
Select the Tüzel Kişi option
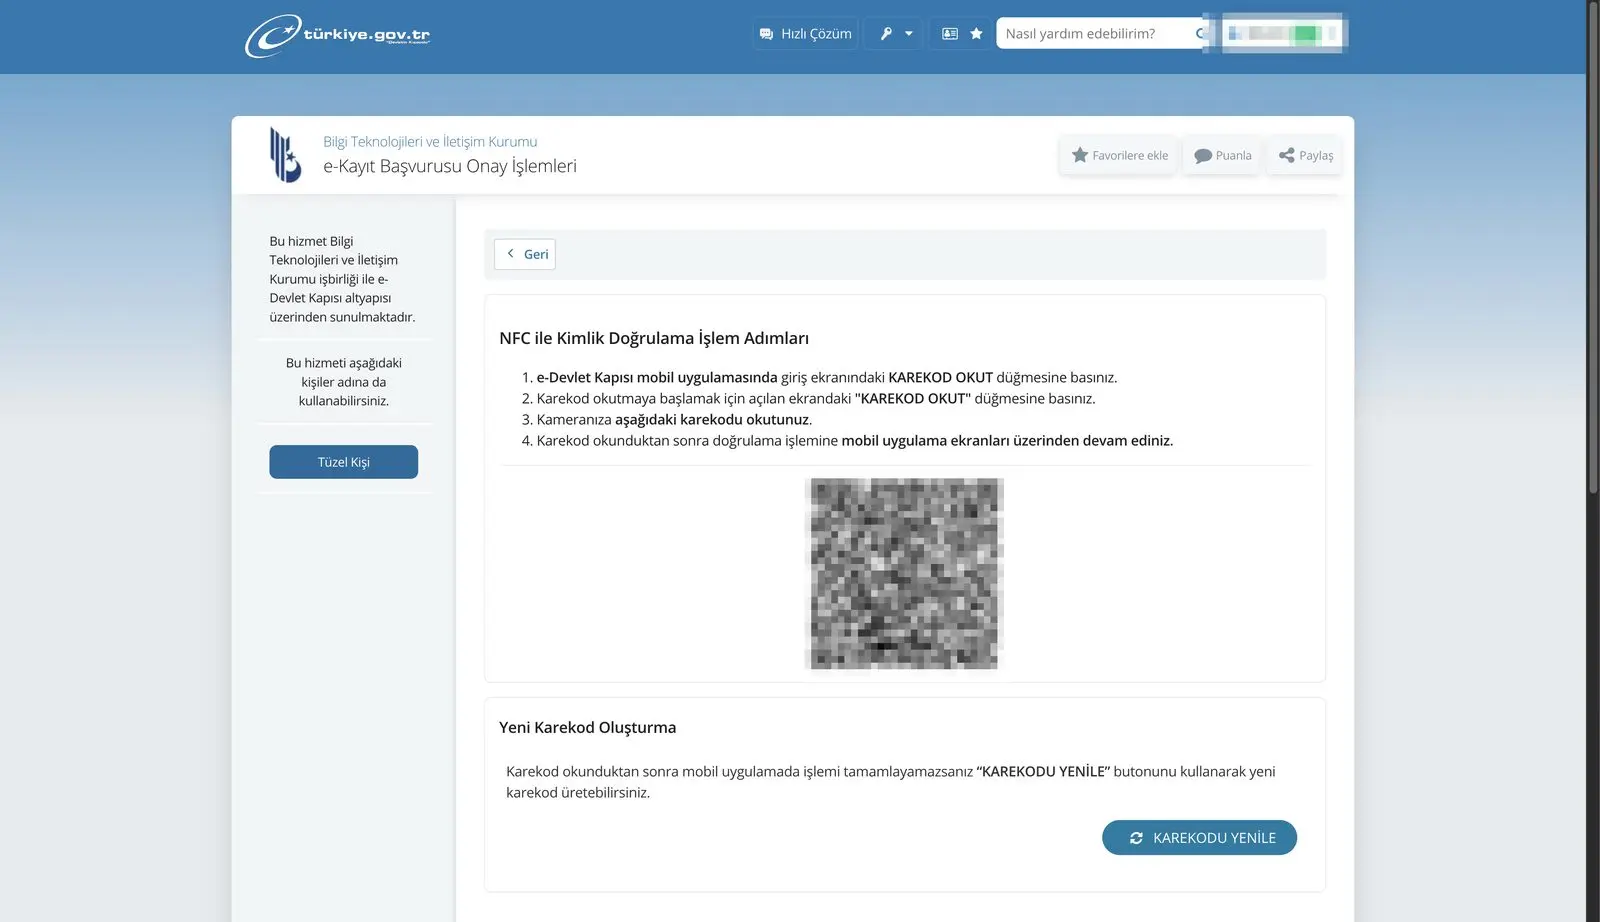pyautogui.click(x=343, y=462)
